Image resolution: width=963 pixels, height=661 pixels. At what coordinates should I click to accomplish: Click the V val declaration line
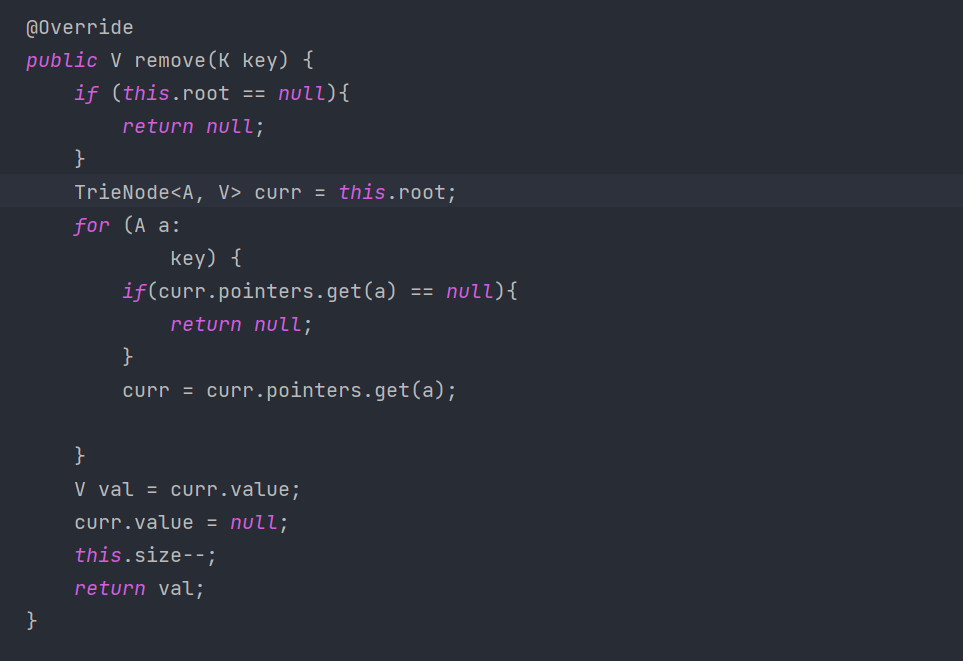click(187, 490)
